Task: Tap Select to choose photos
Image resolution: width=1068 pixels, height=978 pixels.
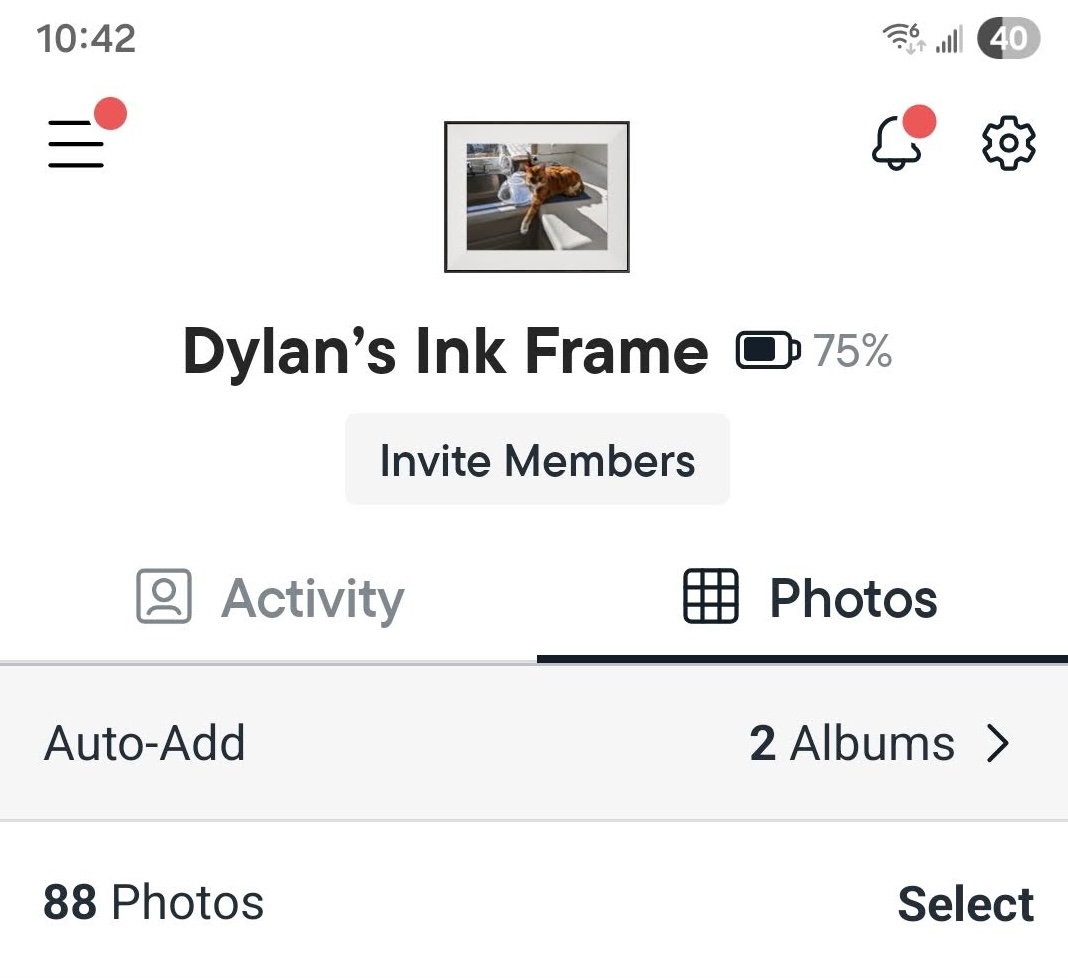Action: point(965,904)
